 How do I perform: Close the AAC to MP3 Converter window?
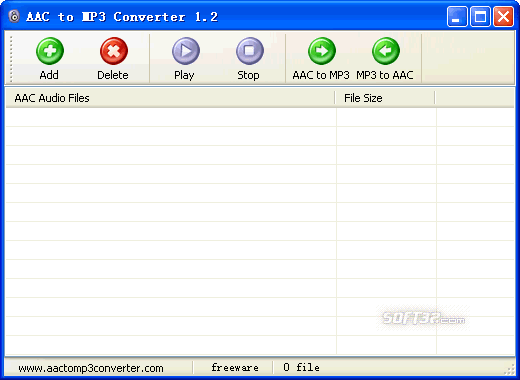[x=503, y=16]
